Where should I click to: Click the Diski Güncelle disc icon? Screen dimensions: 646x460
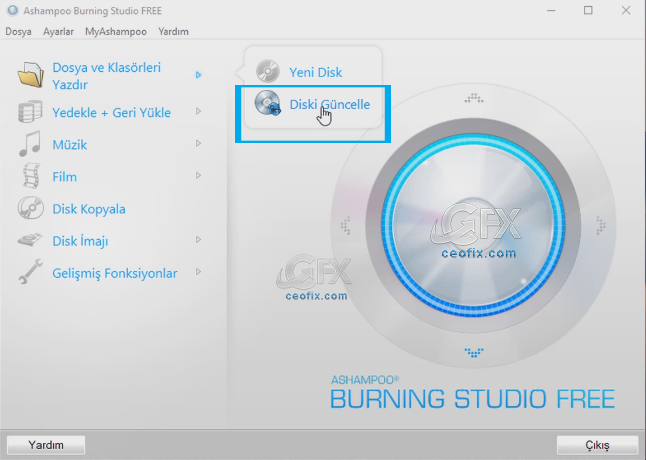268,103
